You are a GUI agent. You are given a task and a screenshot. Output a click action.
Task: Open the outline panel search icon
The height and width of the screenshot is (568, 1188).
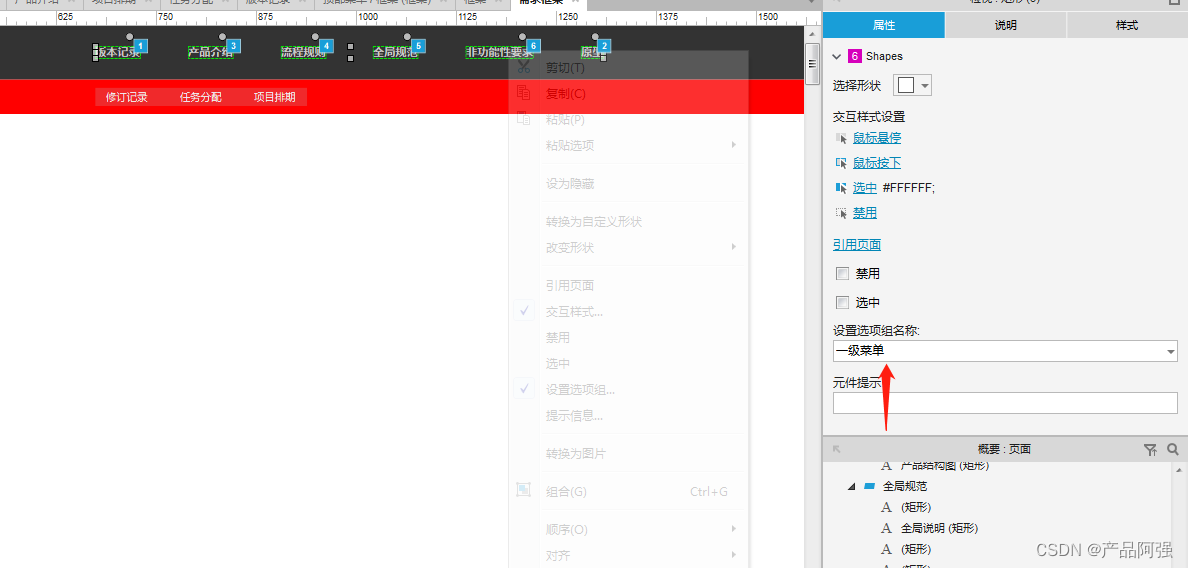click(1173, 450)
